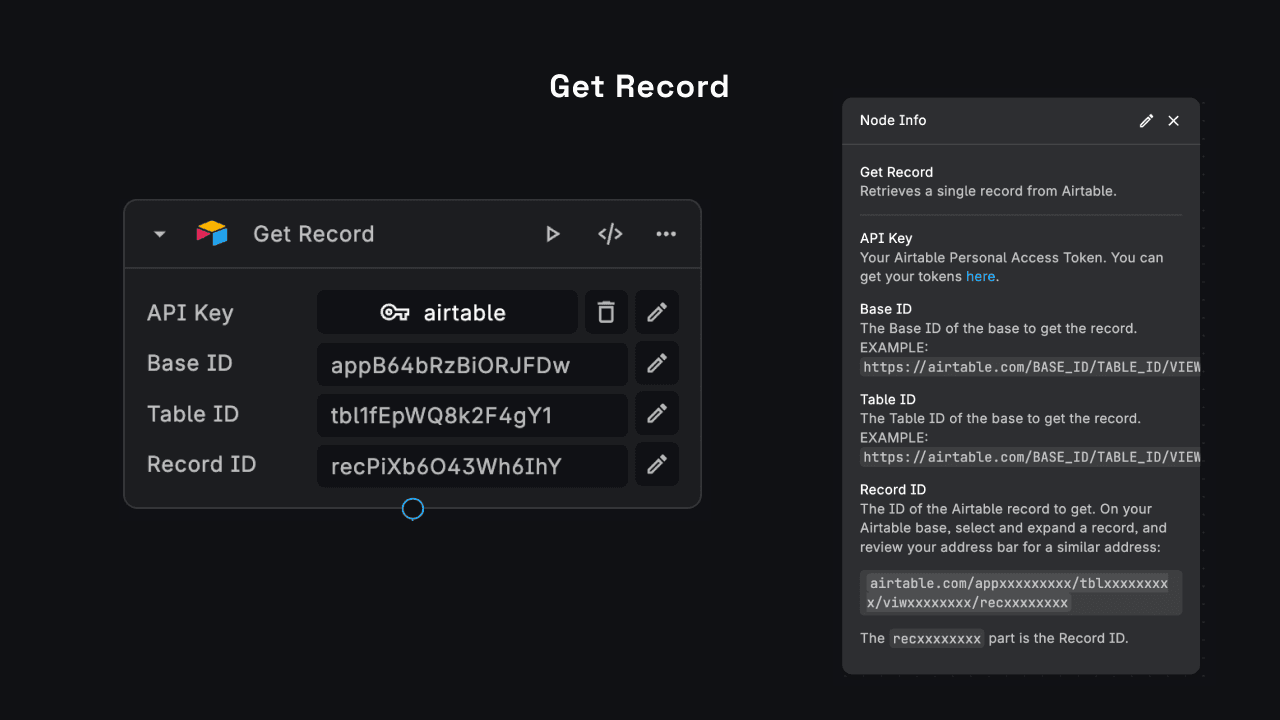Click the pencil icon in Node Info header
1280x720 pixels.
pyautogui.click(x=1146, y=120)
